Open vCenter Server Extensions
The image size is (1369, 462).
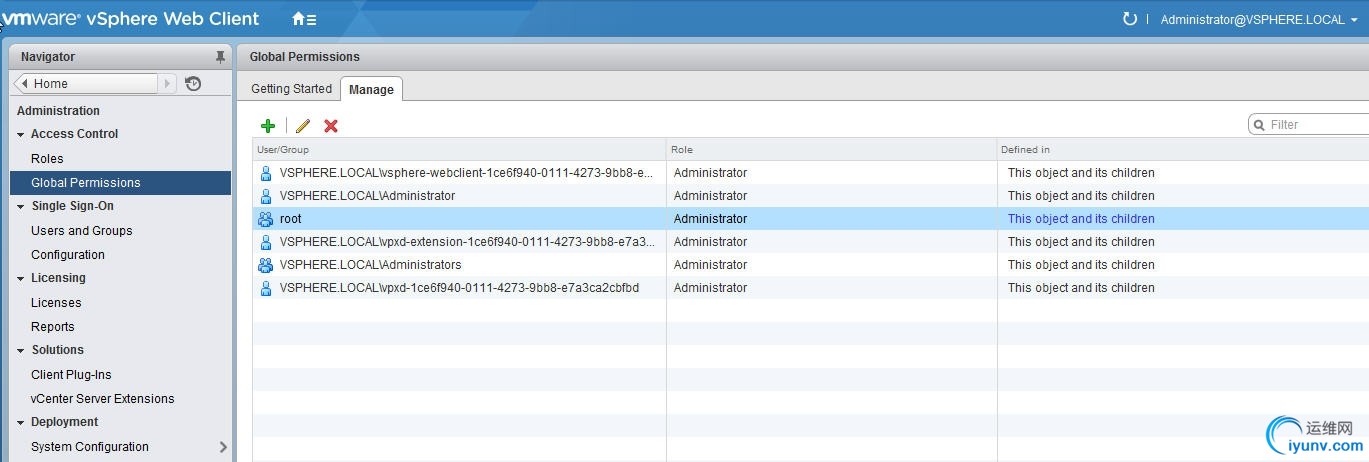coord(102,399)
